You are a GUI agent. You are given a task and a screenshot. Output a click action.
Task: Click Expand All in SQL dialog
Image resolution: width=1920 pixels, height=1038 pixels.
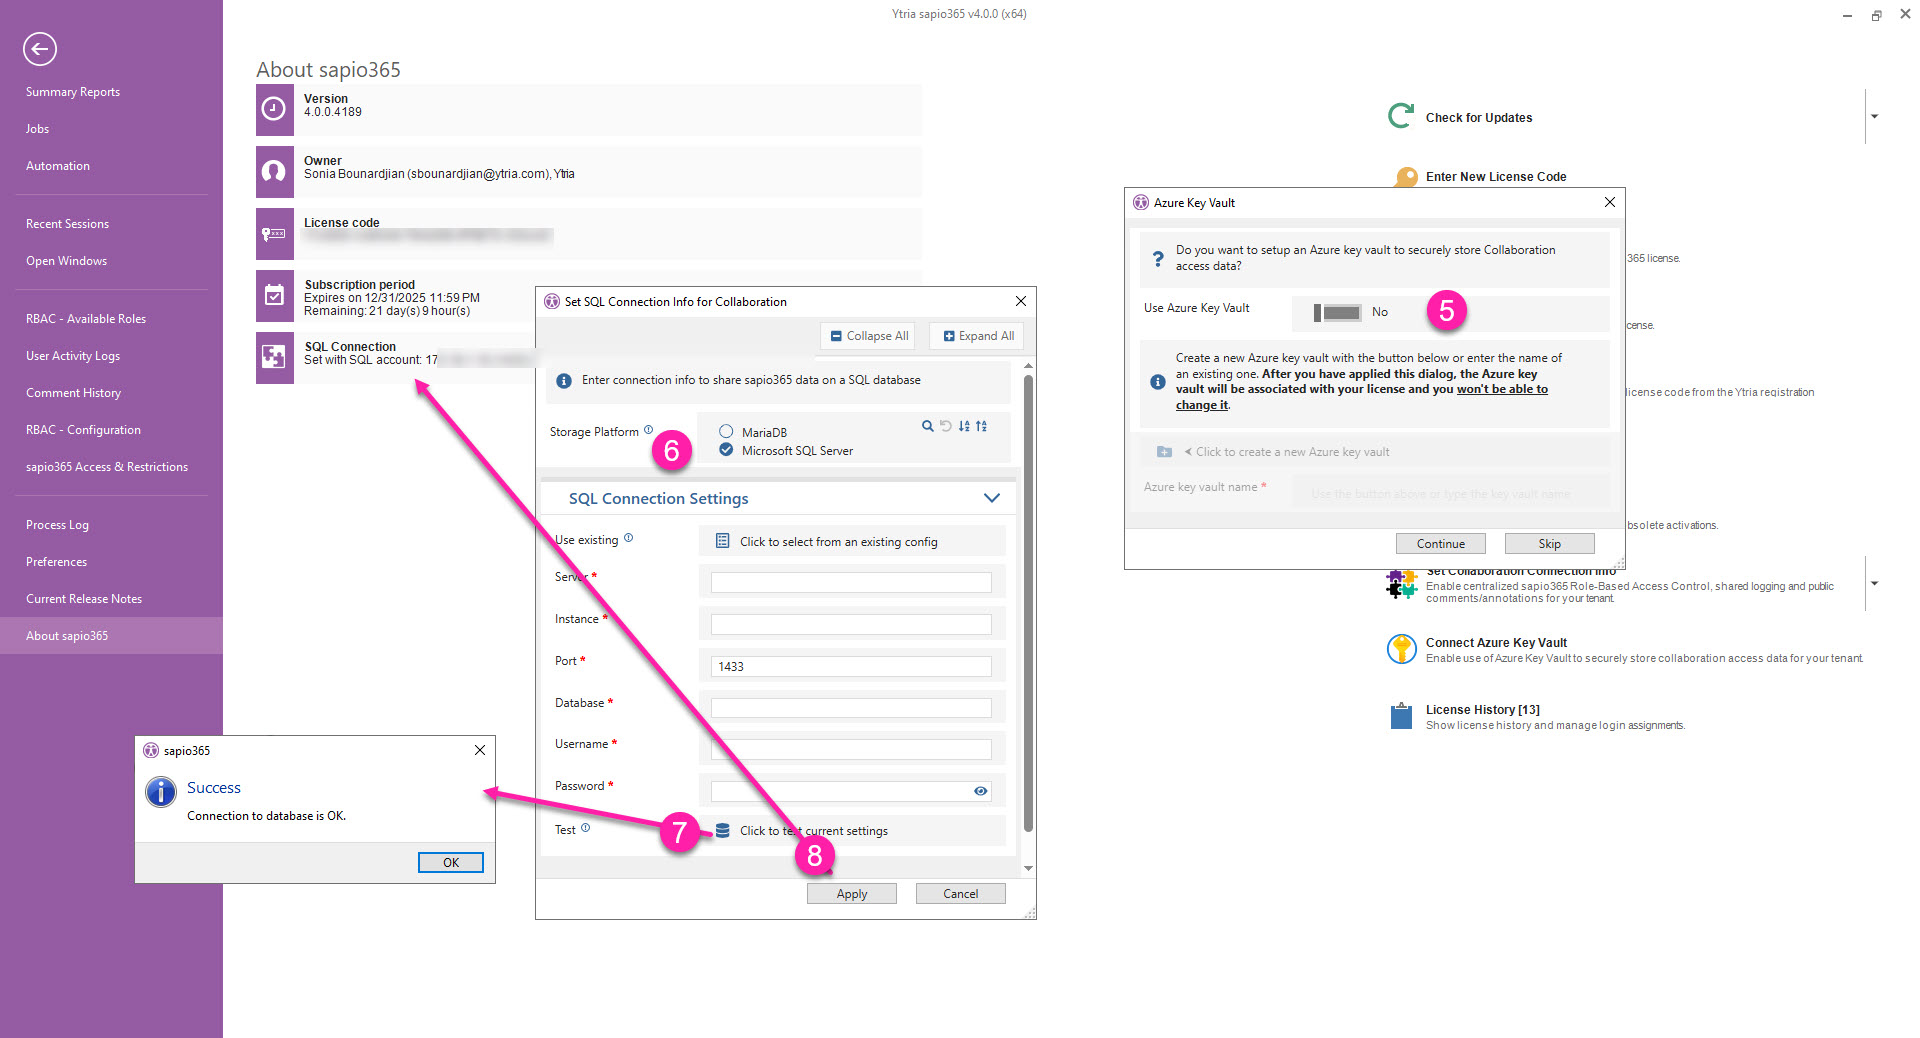click(978, 336)
